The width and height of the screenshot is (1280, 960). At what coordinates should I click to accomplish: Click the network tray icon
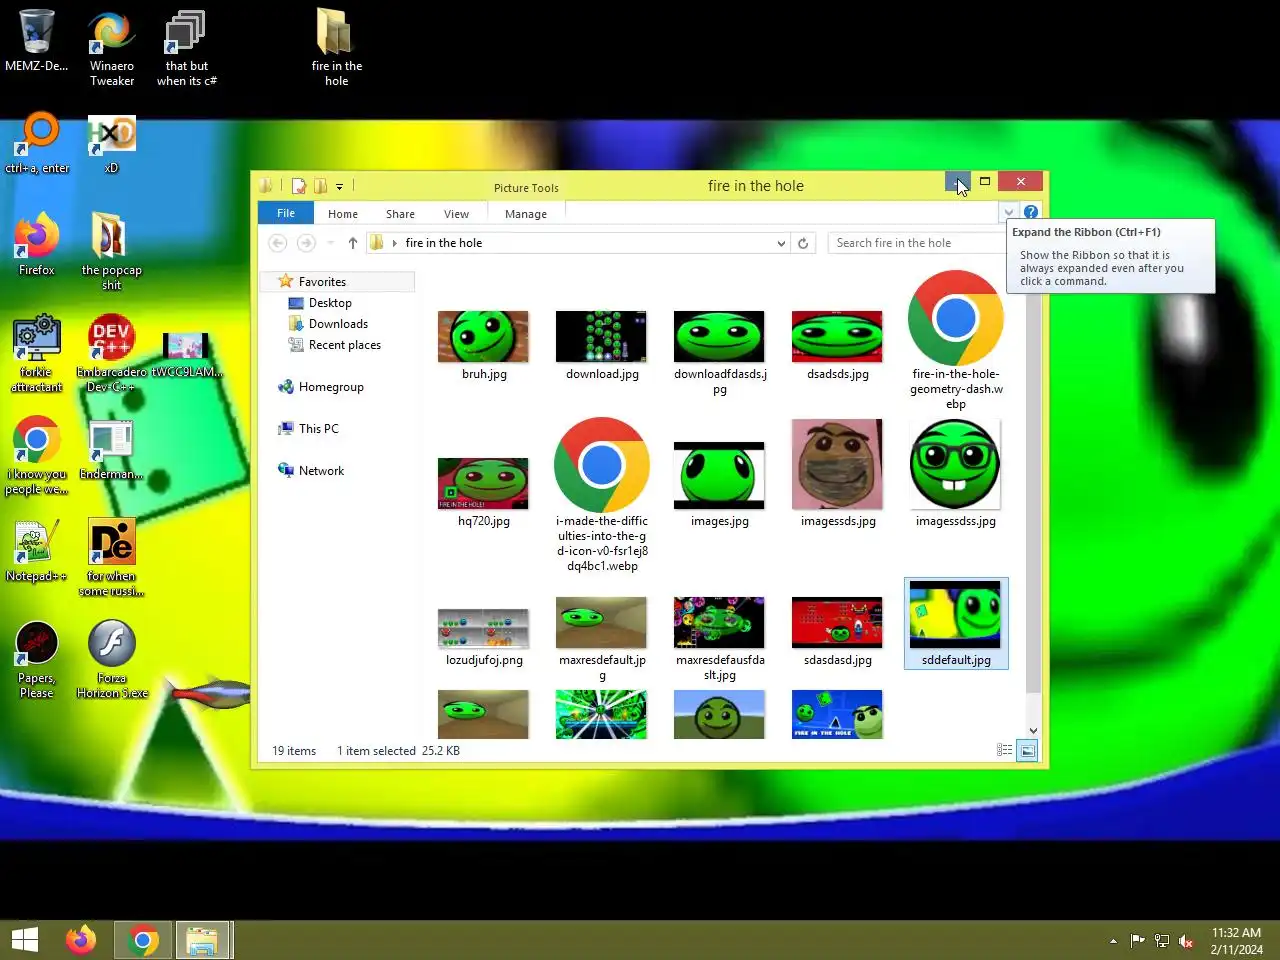point(1162,941)
